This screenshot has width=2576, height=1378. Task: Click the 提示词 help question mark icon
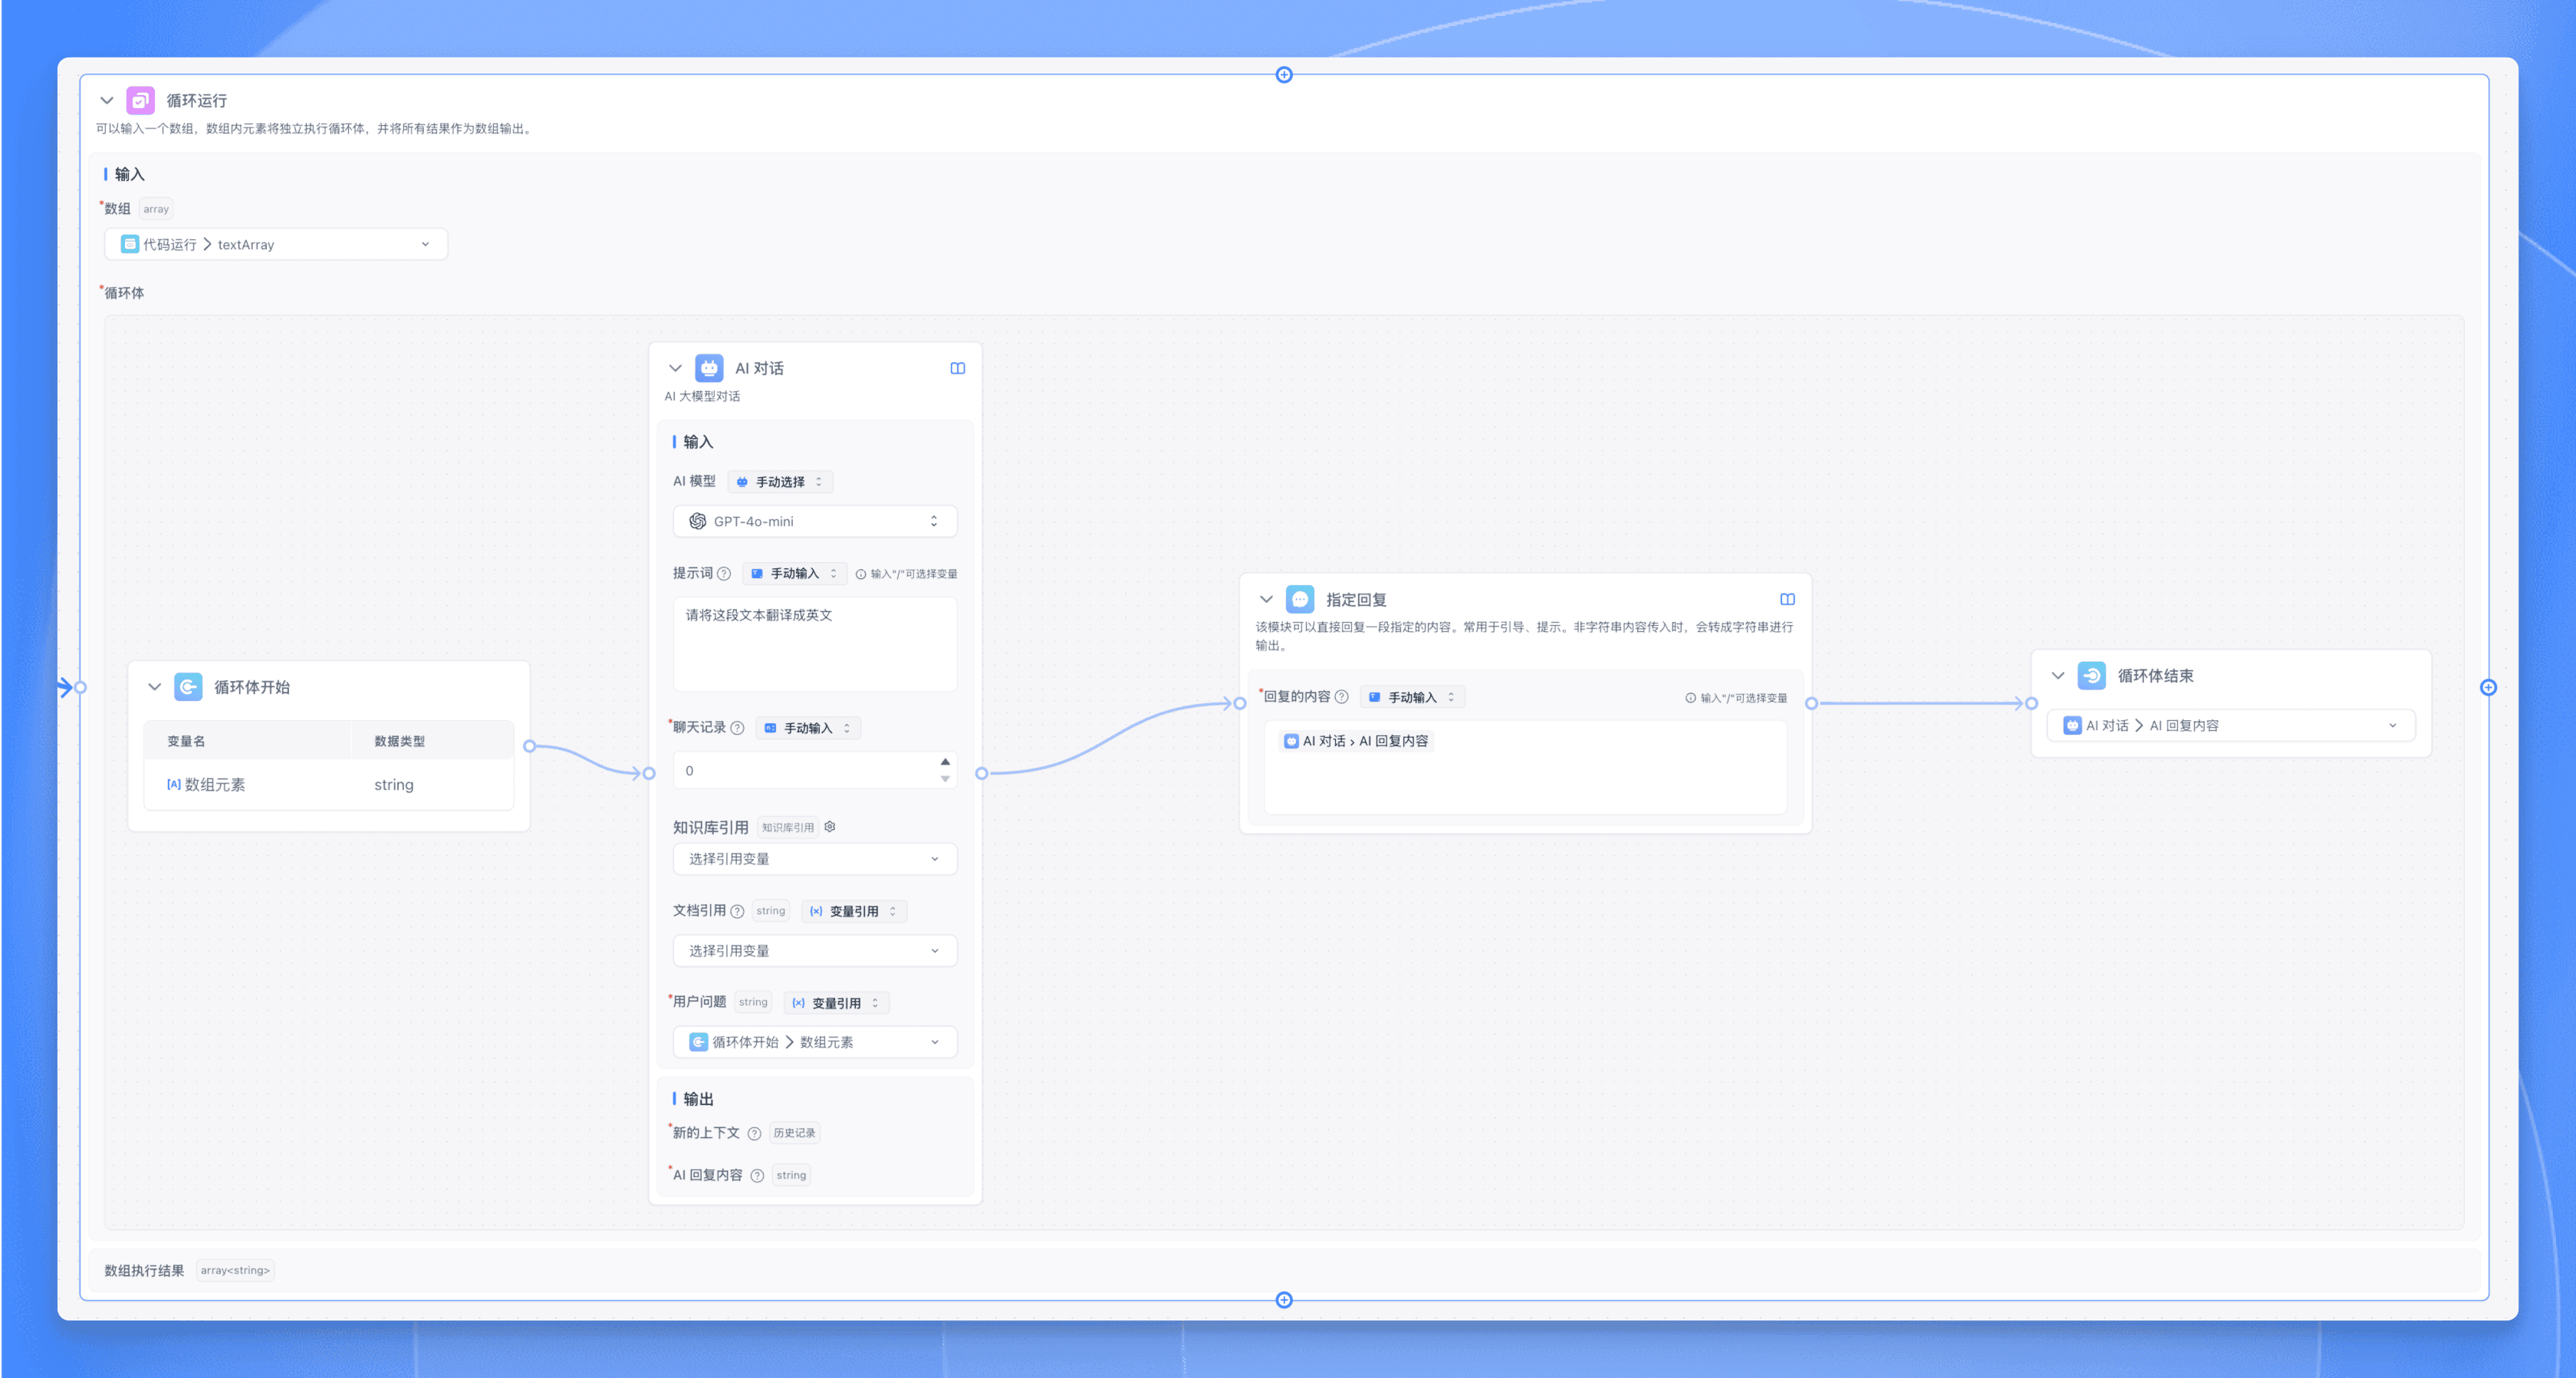point(724,573)
